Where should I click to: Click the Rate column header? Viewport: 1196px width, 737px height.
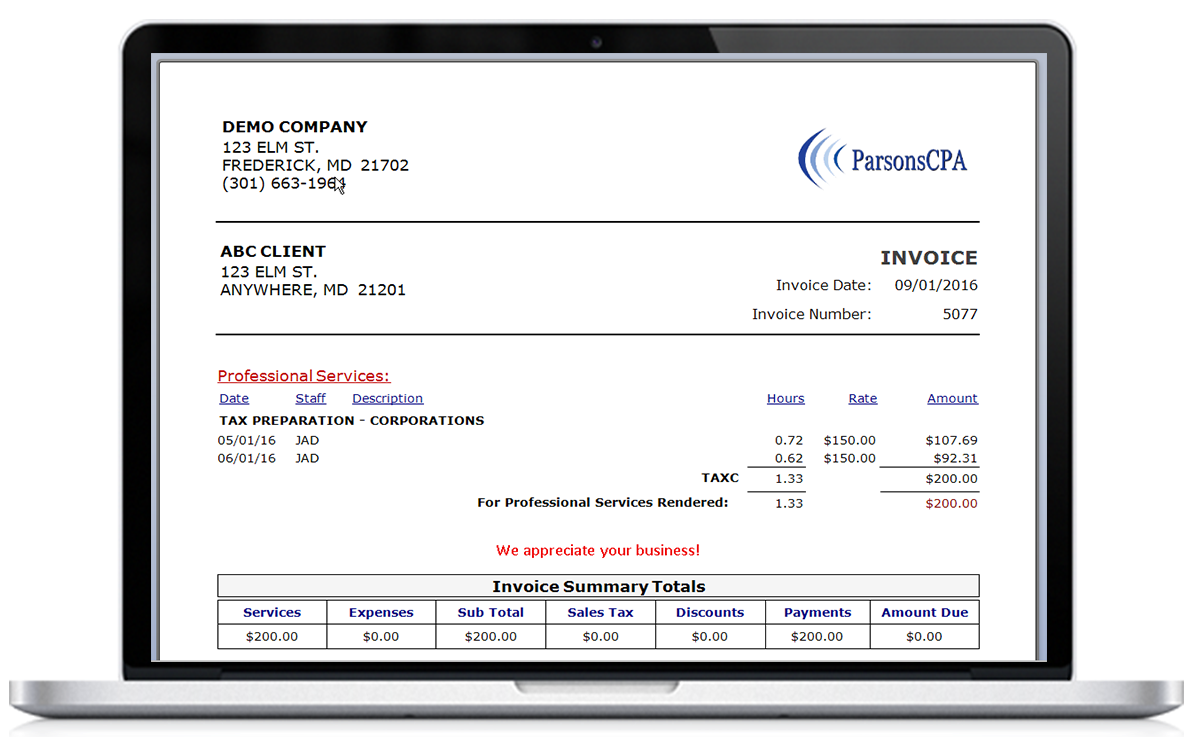coord(863,398)
